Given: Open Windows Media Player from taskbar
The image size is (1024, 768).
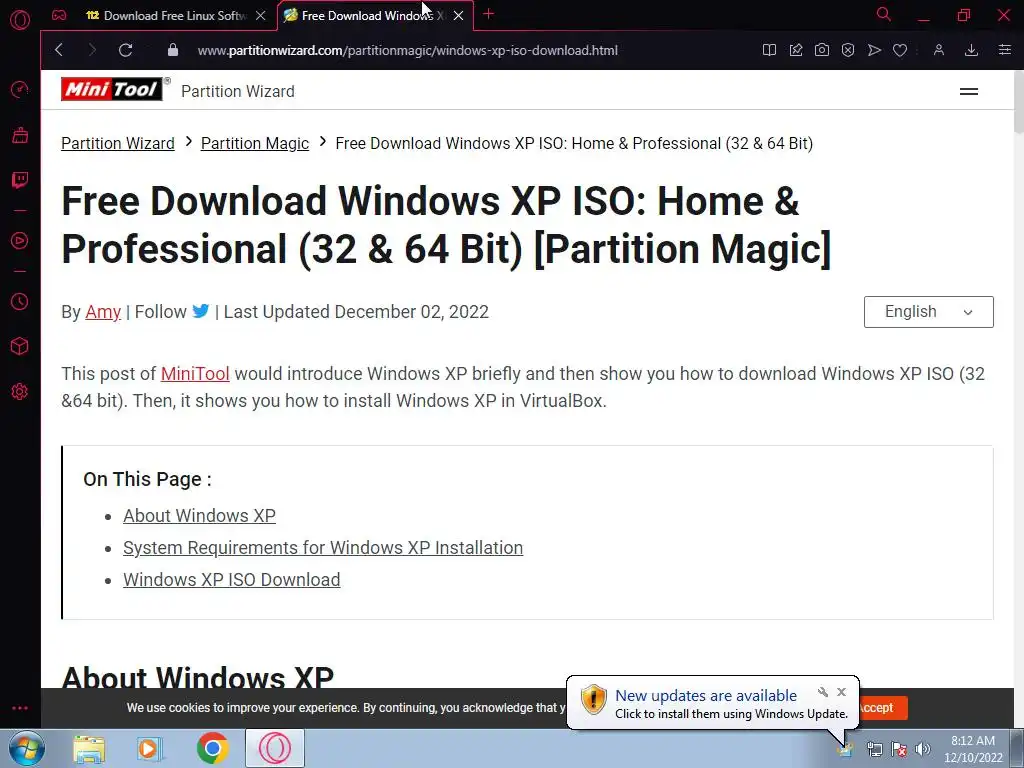Looking at the screenshot, I should point(148,749).
